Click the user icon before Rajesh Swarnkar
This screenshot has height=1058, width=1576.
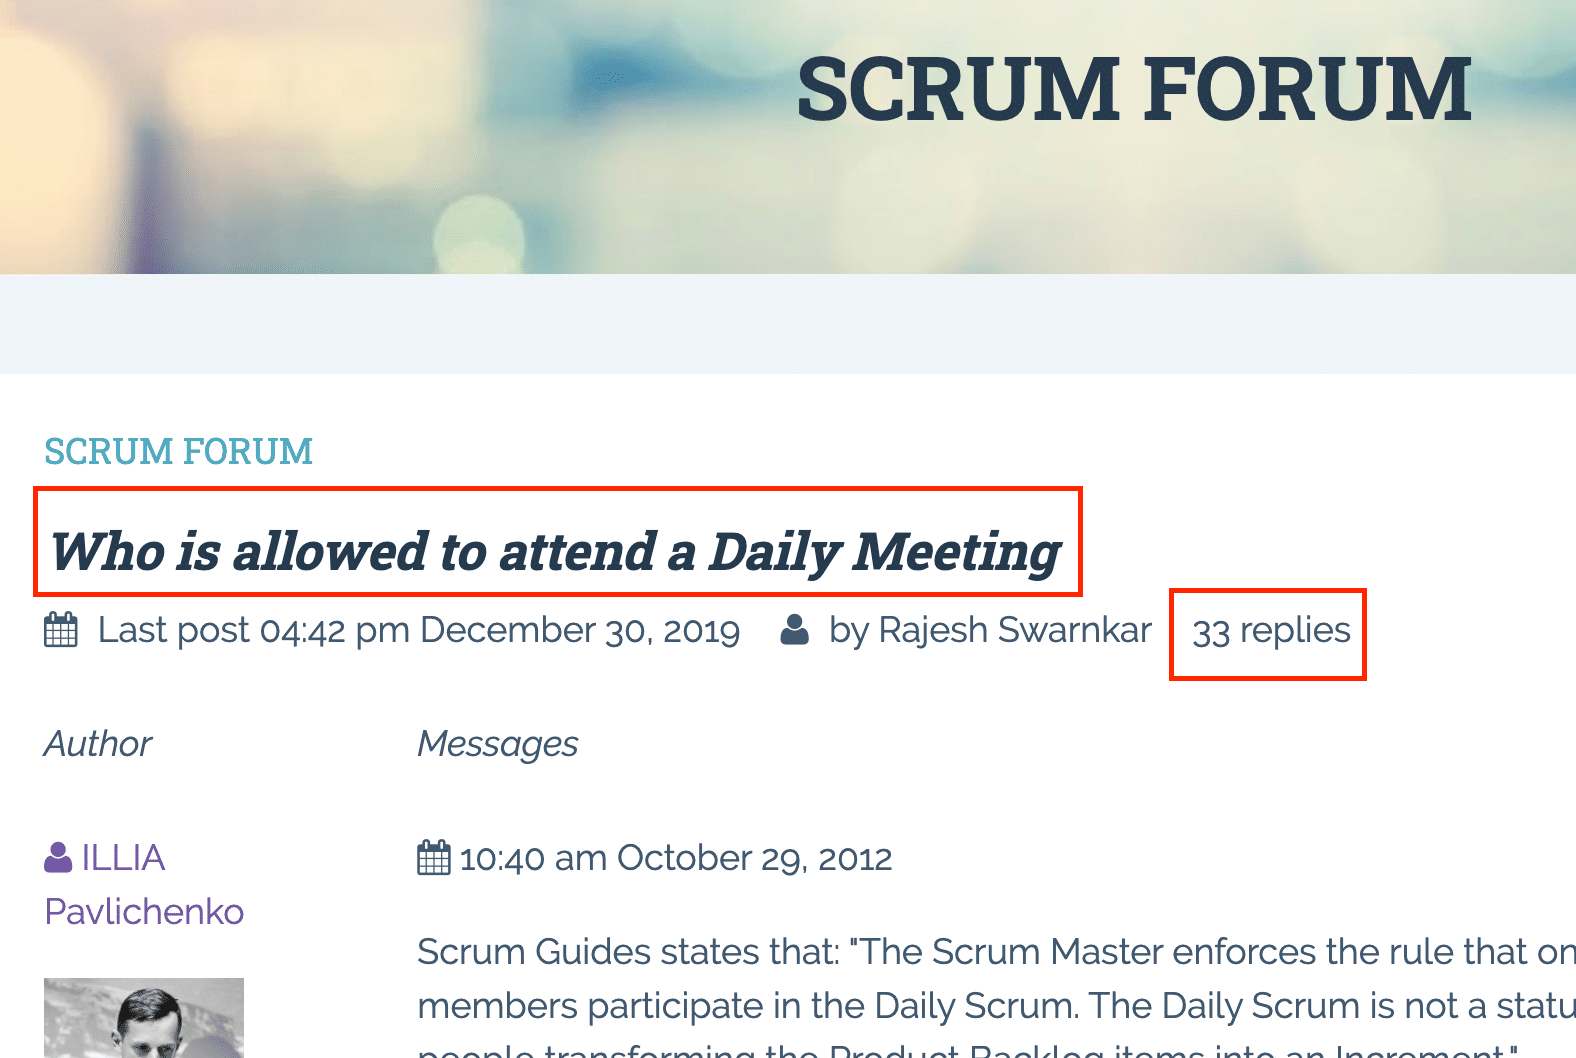pos(795,631)
